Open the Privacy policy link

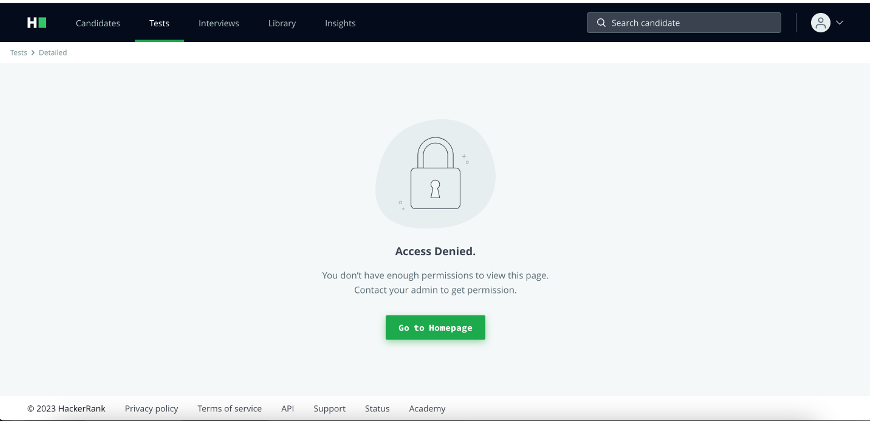(x=151, y=409)
